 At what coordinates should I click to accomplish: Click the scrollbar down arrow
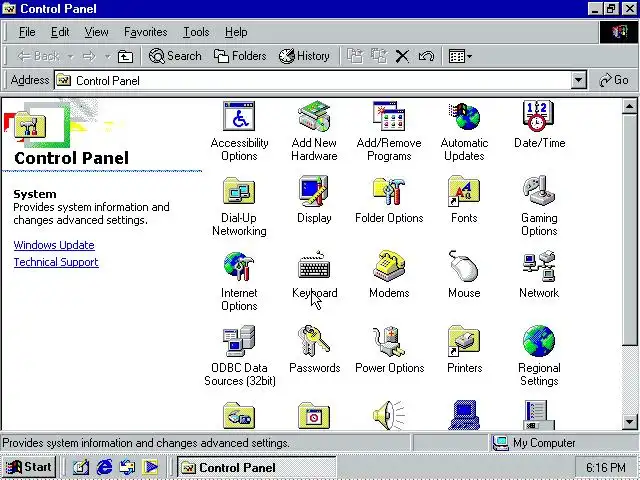coord(629,422)
